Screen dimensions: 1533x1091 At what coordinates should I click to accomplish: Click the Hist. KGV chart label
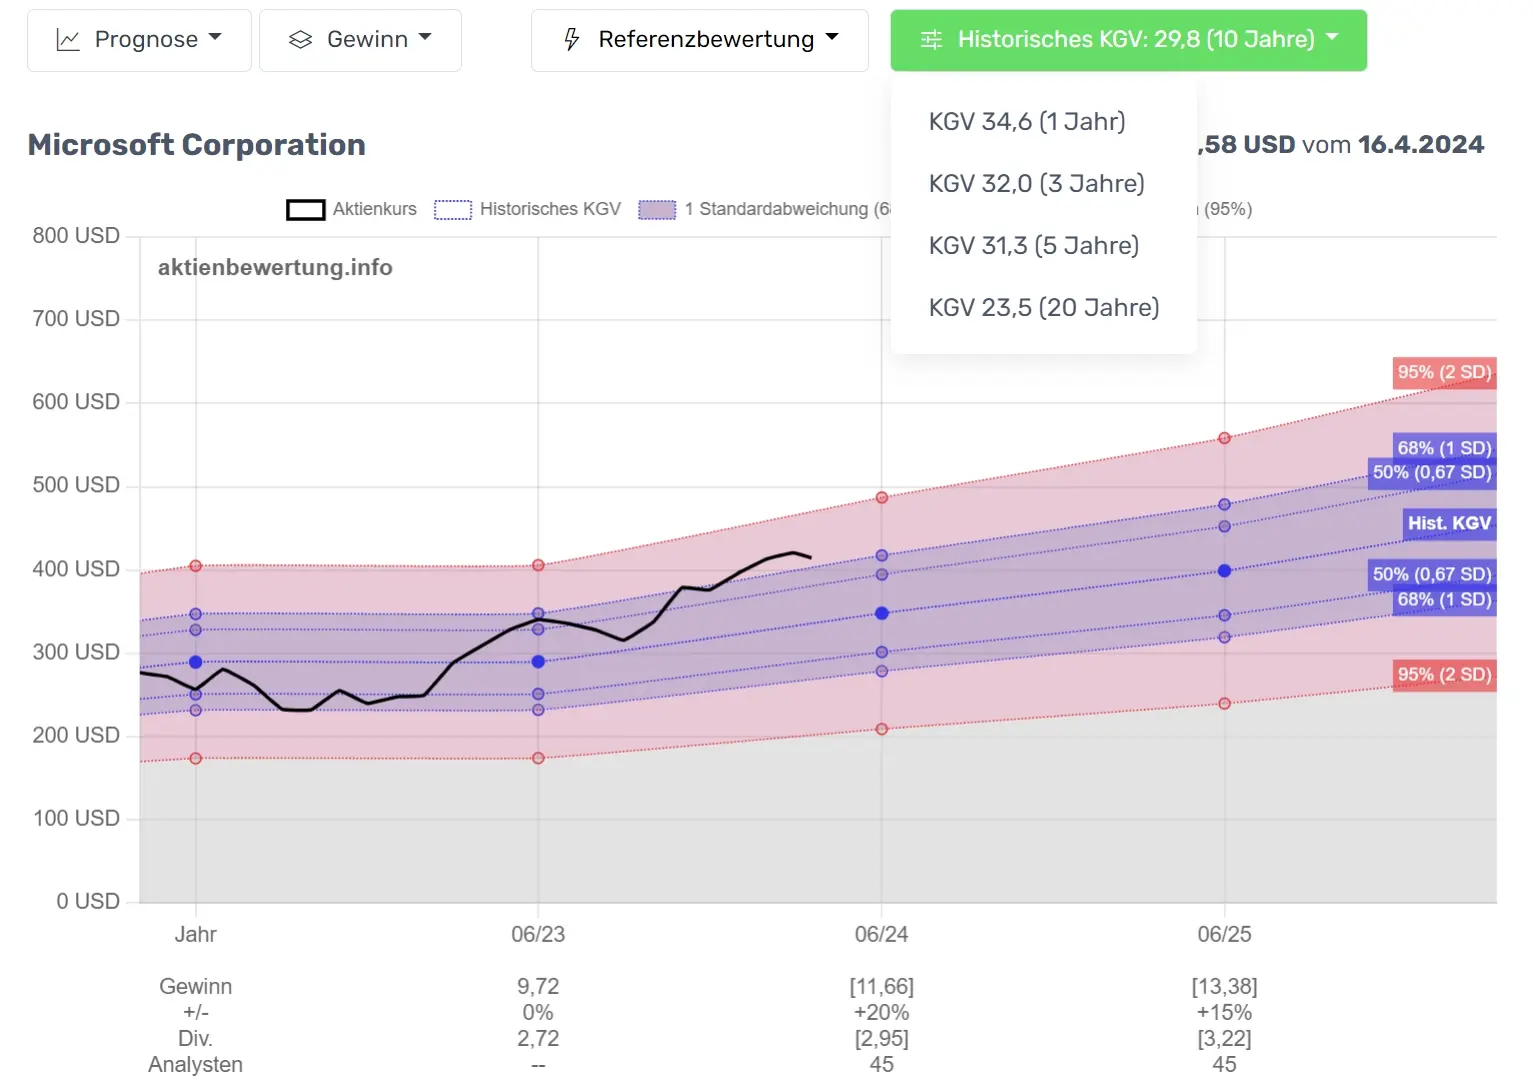tap(1449, 523)
